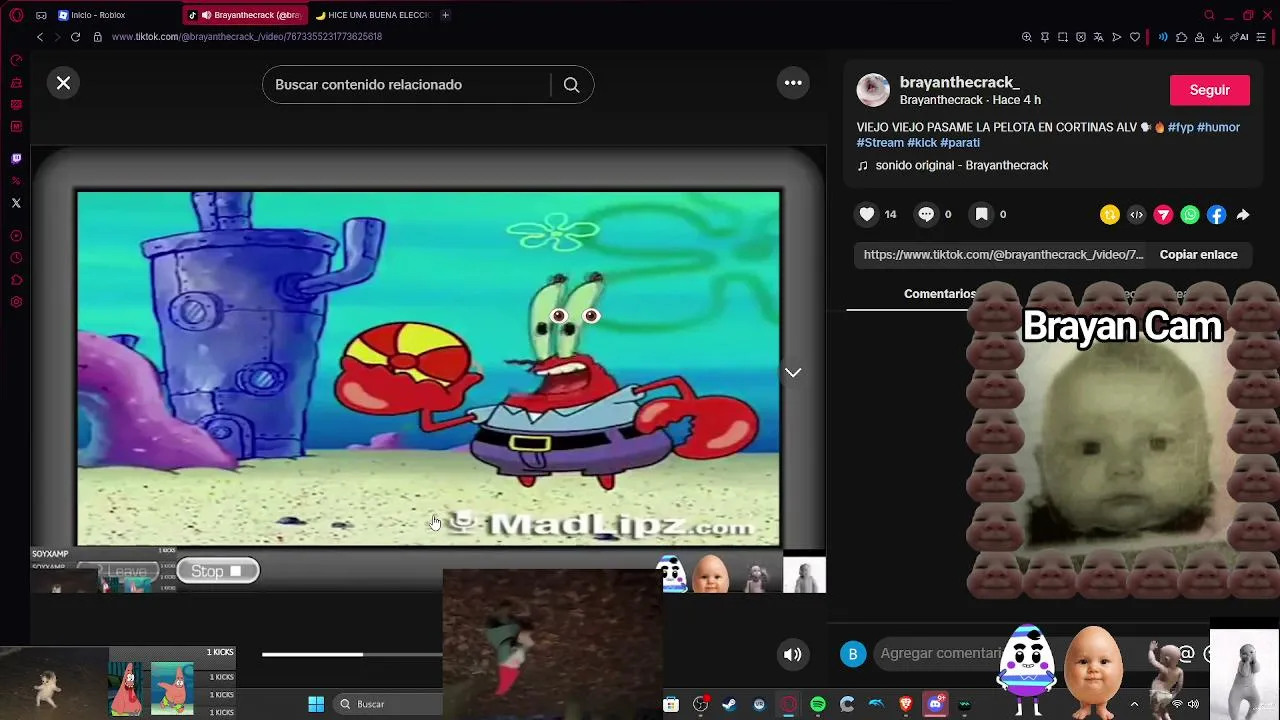Seek the video using the progress bar
This screenshot has width=1280, height=720.
point(352,654)
